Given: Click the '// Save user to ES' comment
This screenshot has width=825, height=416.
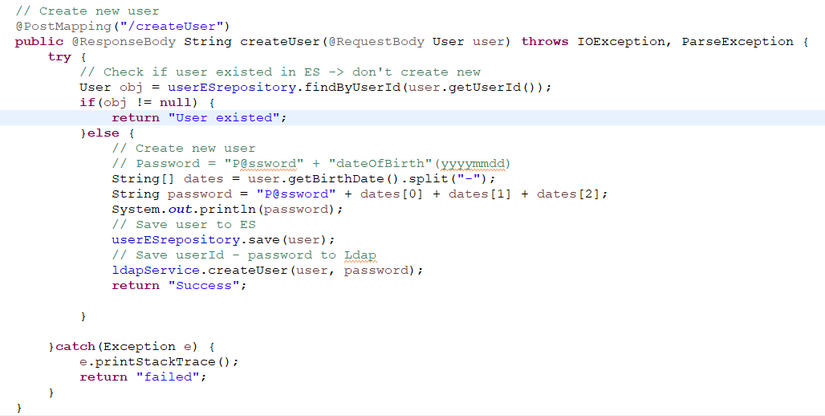Looking at the screenshot, I should click(184, 225).
